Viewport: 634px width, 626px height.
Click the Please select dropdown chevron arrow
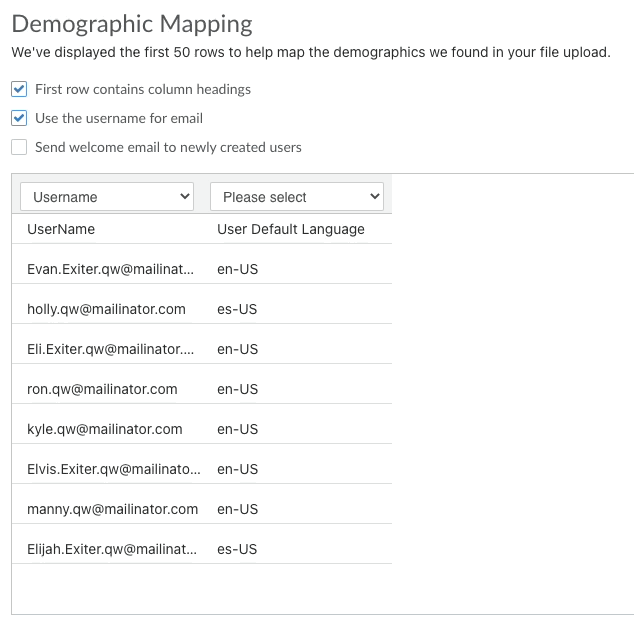[375, 197]
